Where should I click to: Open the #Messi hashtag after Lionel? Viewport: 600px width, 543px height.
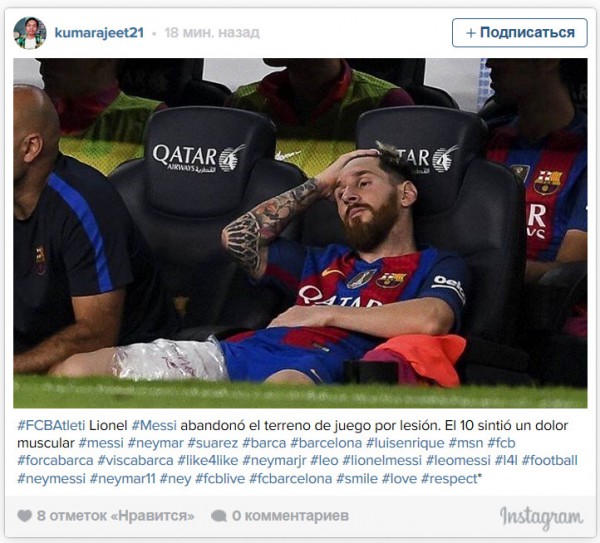(154, 426)
